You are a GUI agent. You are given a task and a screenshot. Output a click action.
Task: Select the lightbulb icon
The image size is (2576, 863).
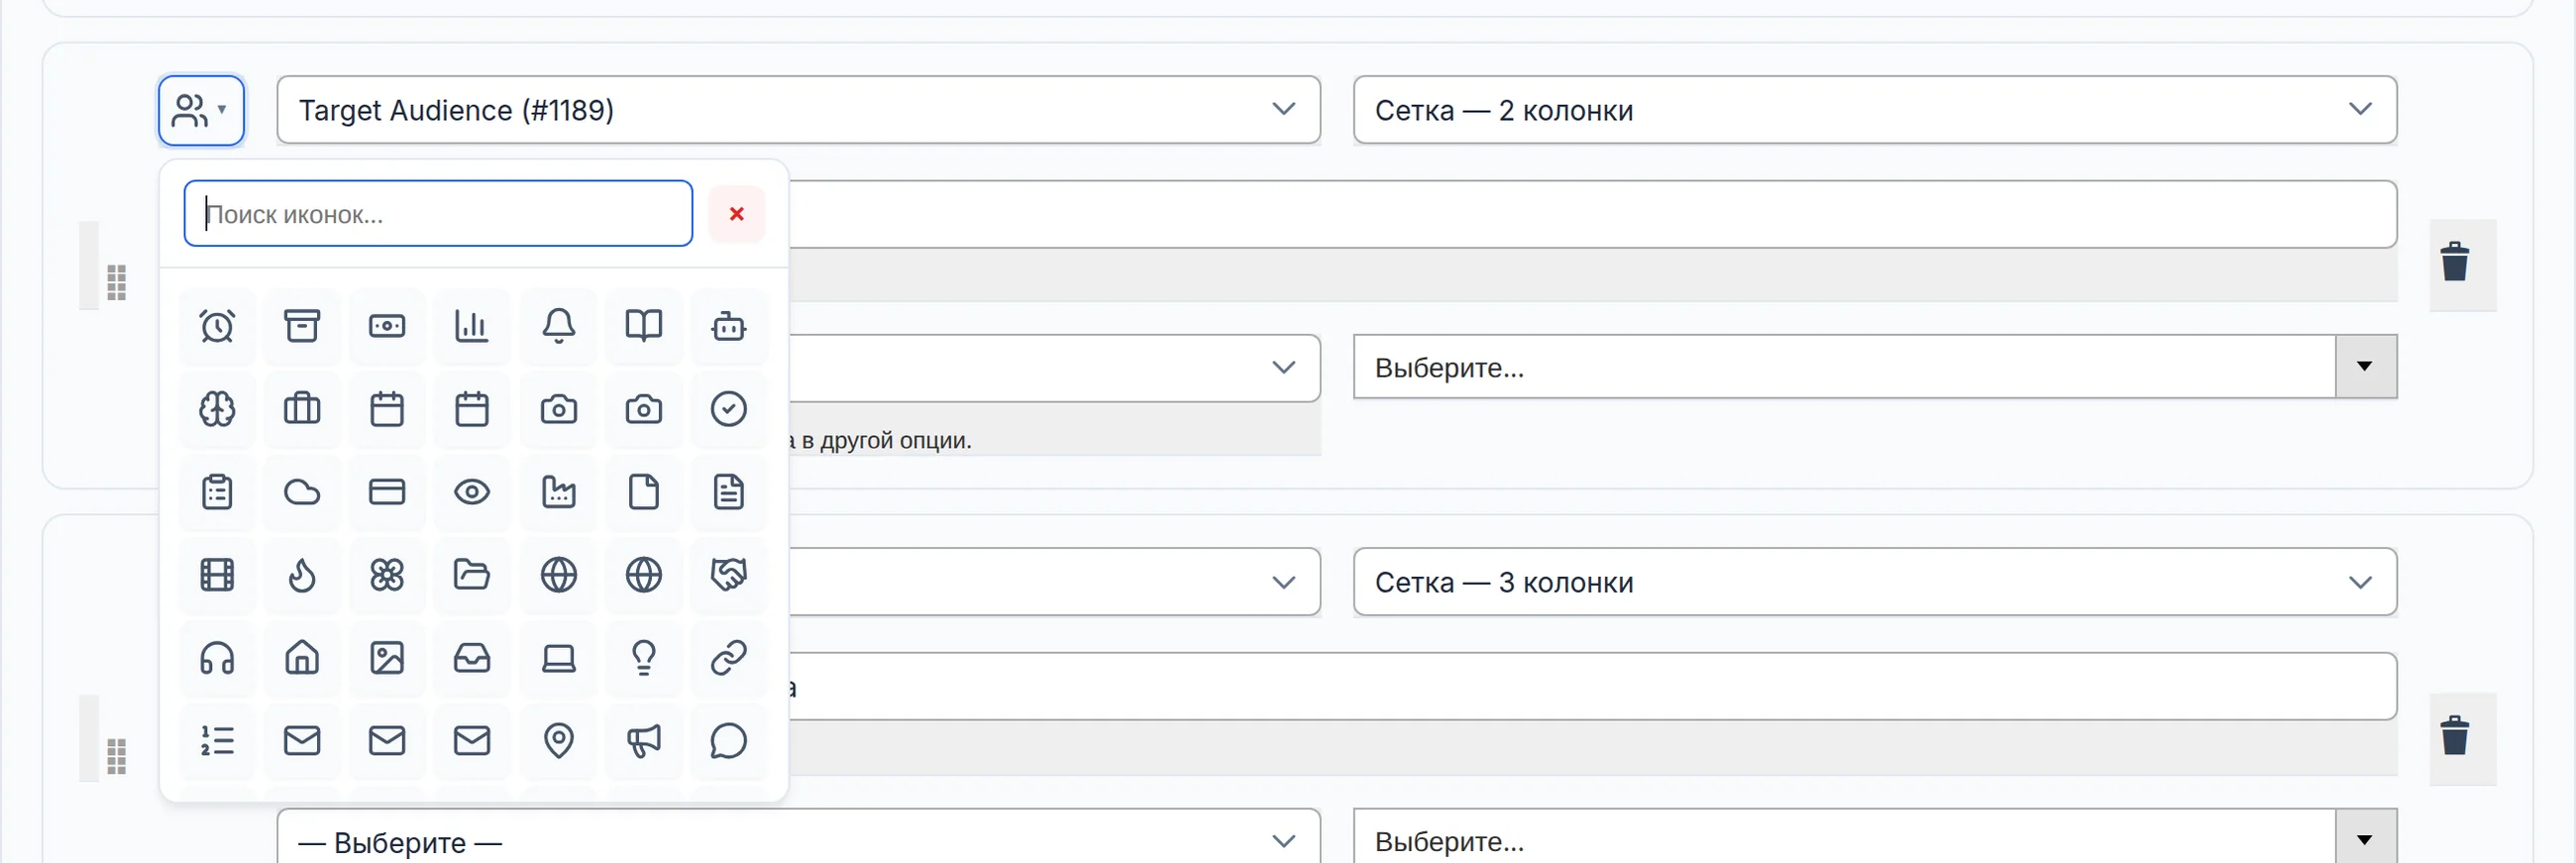tap(644, 658)
